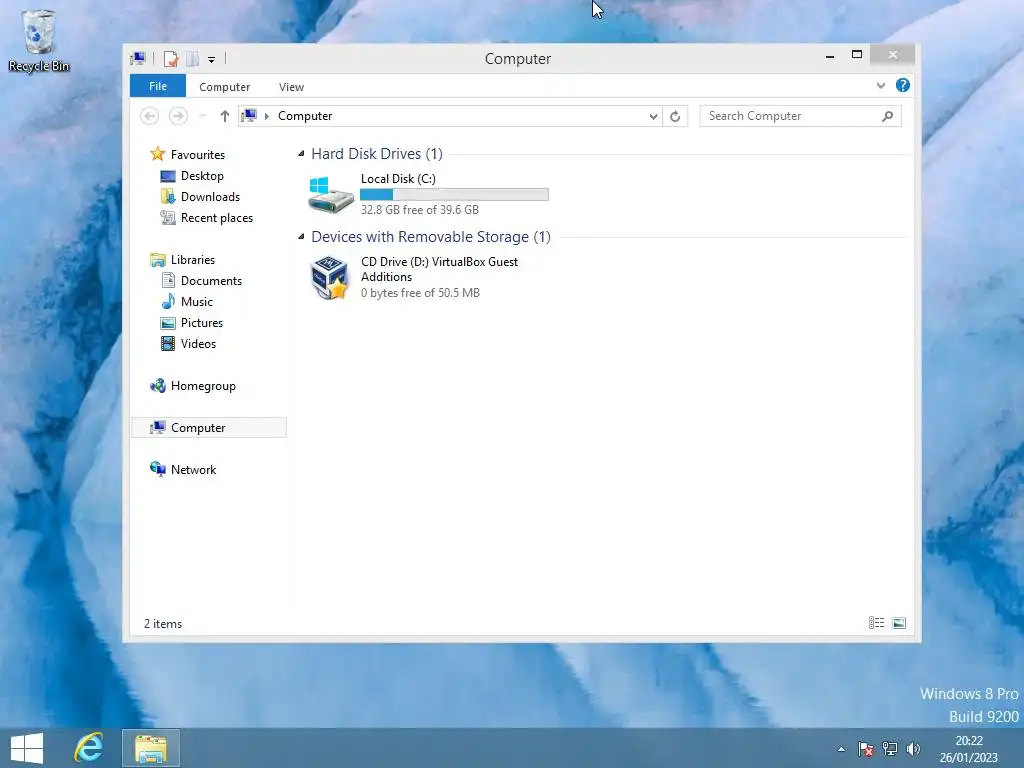1024x768 pixels.
Task: Click 0 bytes free of 50.5 MB text
Action: pos(421,293)
